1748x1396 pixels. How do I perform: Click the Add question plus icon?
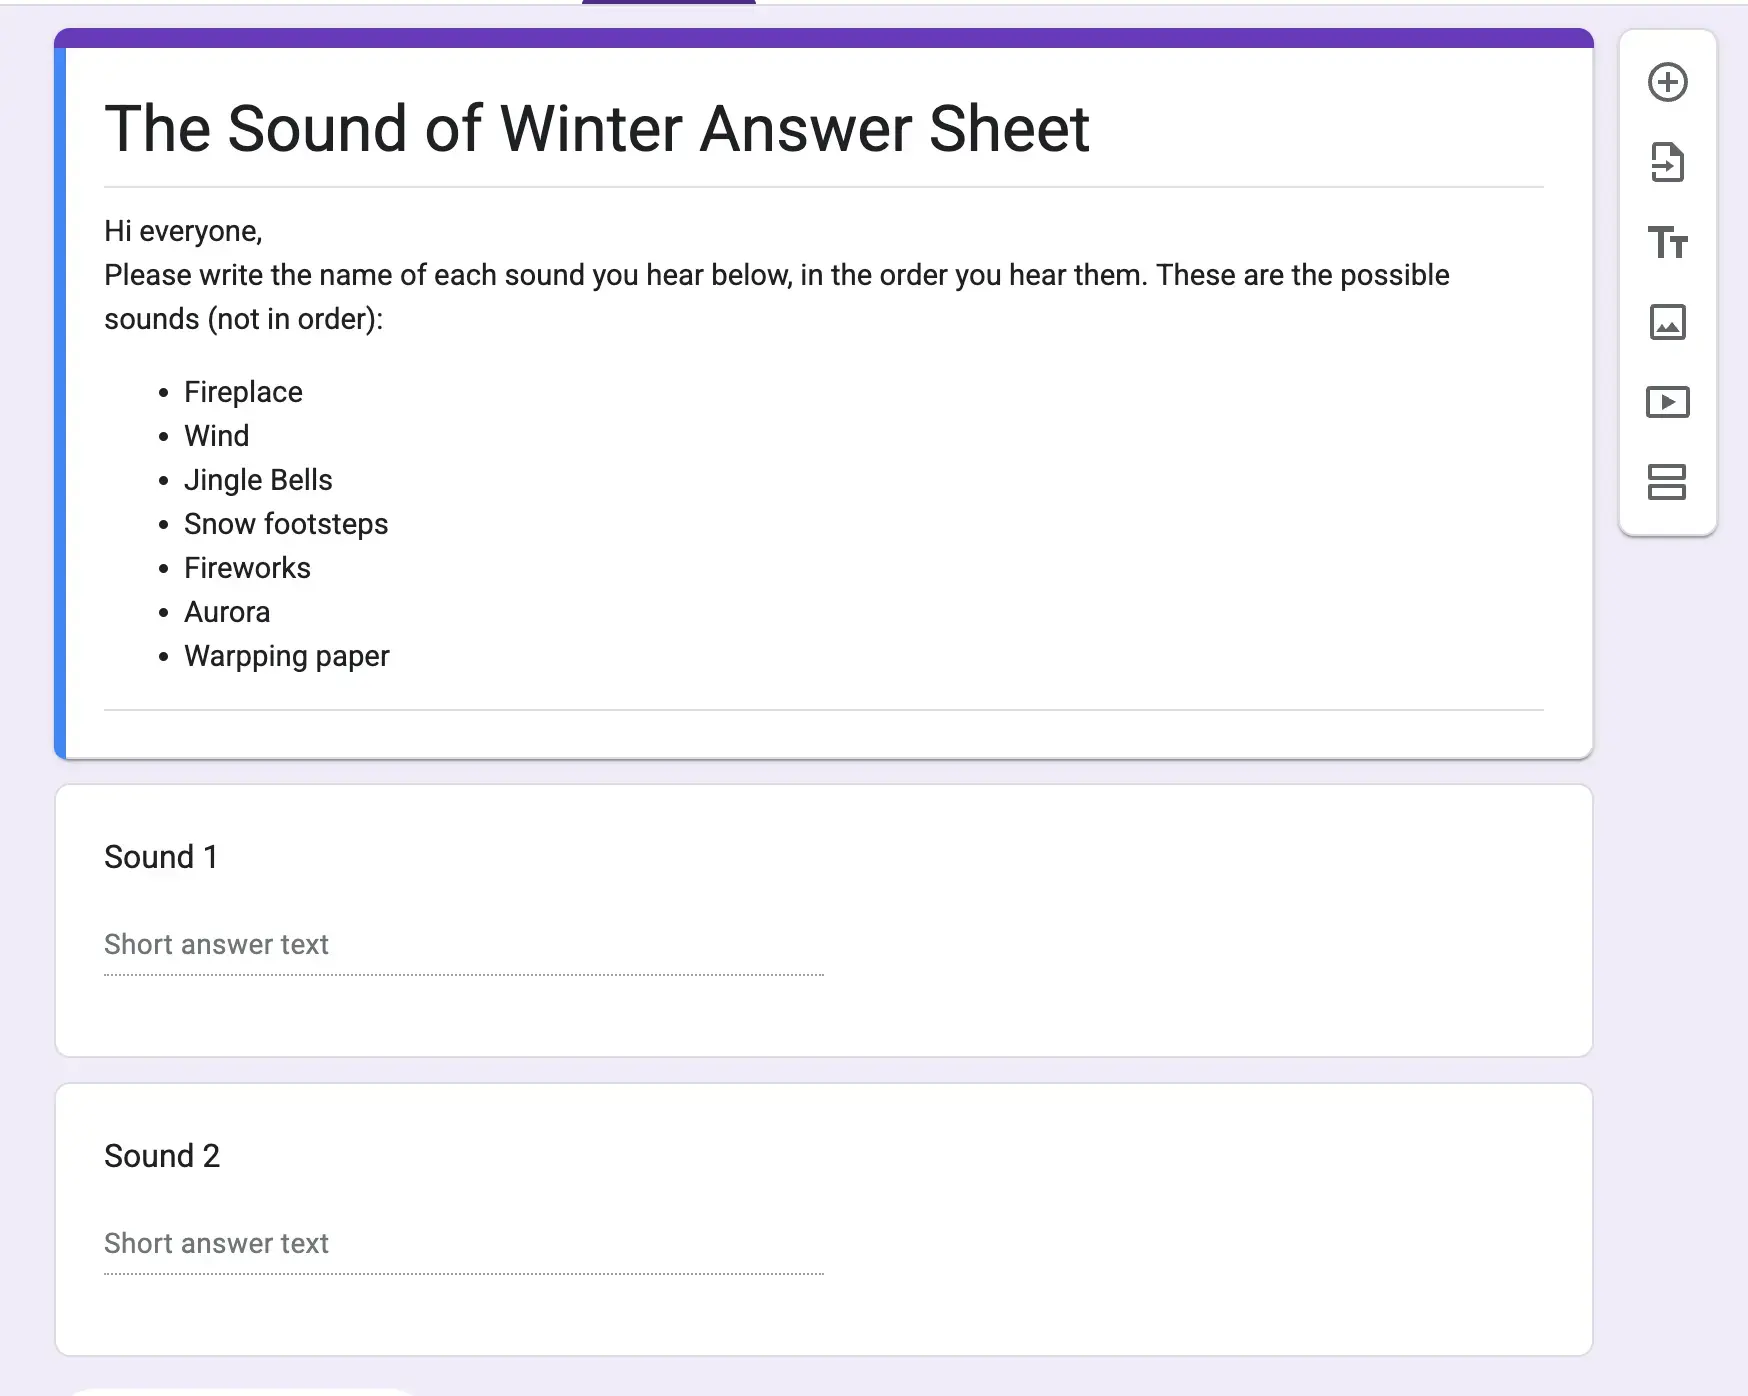click(1667, 82)
